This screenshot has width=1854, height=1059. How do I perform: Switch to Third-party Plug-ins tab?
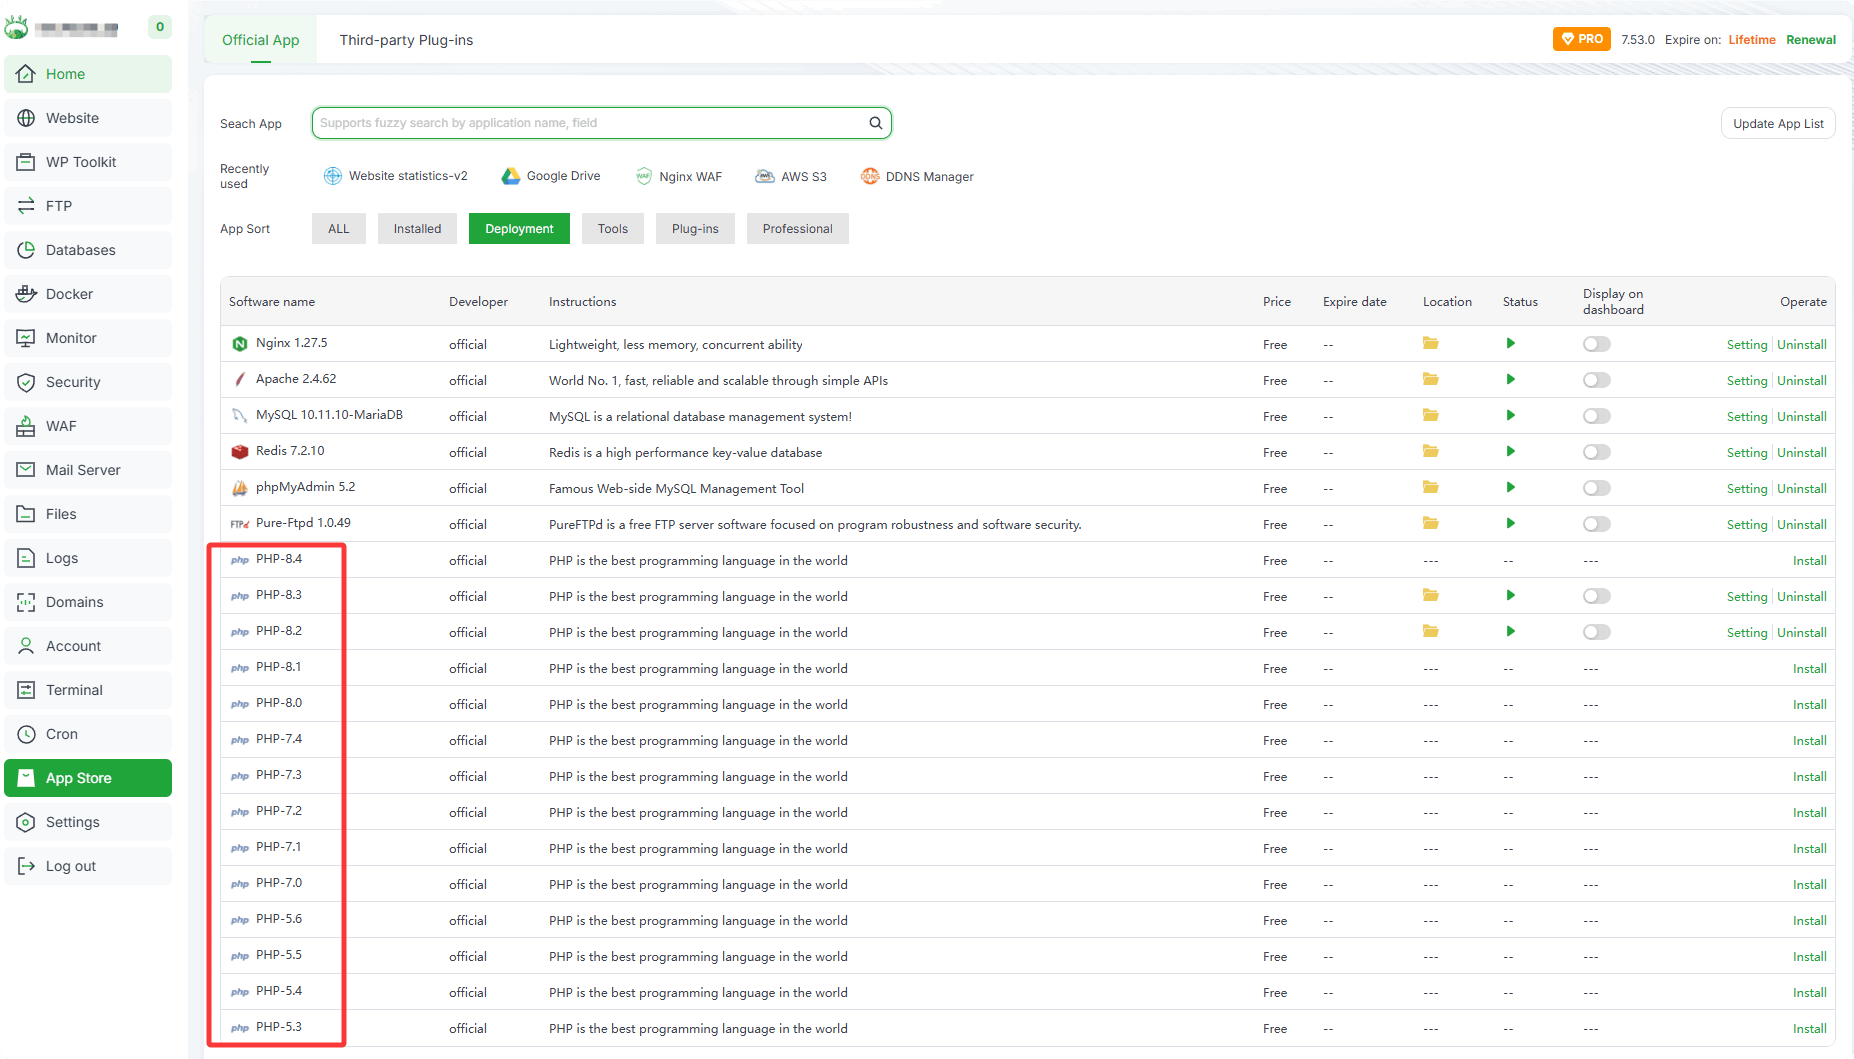tap(406, 40)
